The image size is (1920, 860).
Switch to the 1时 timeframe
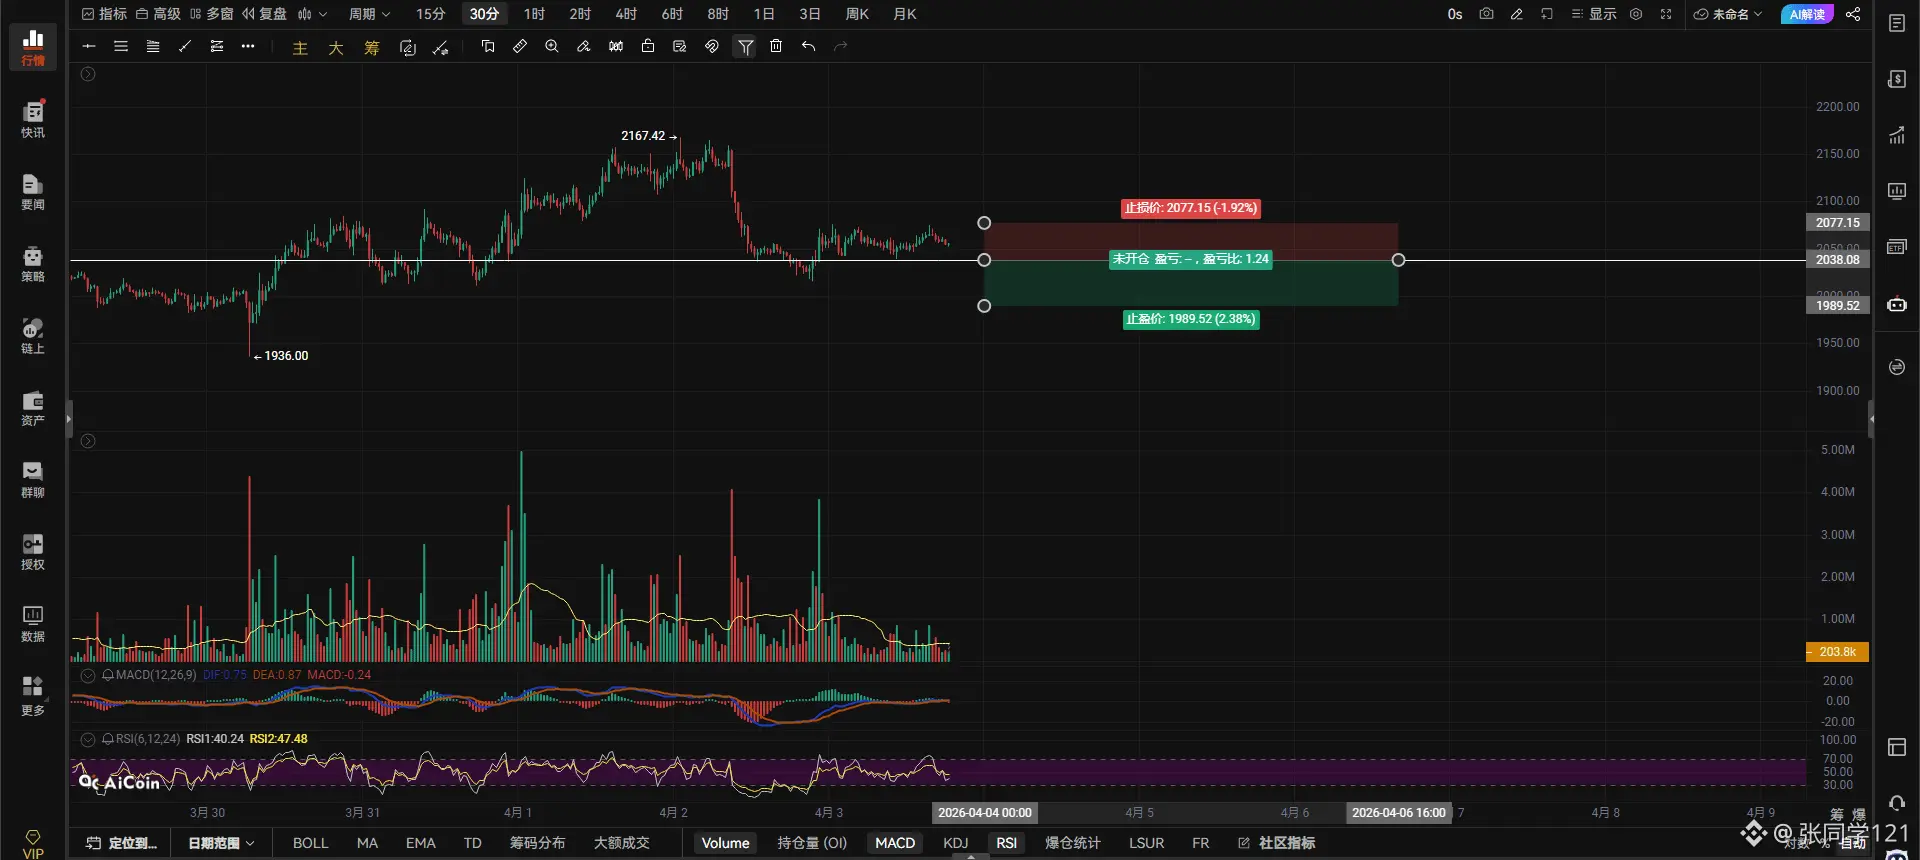535,14
